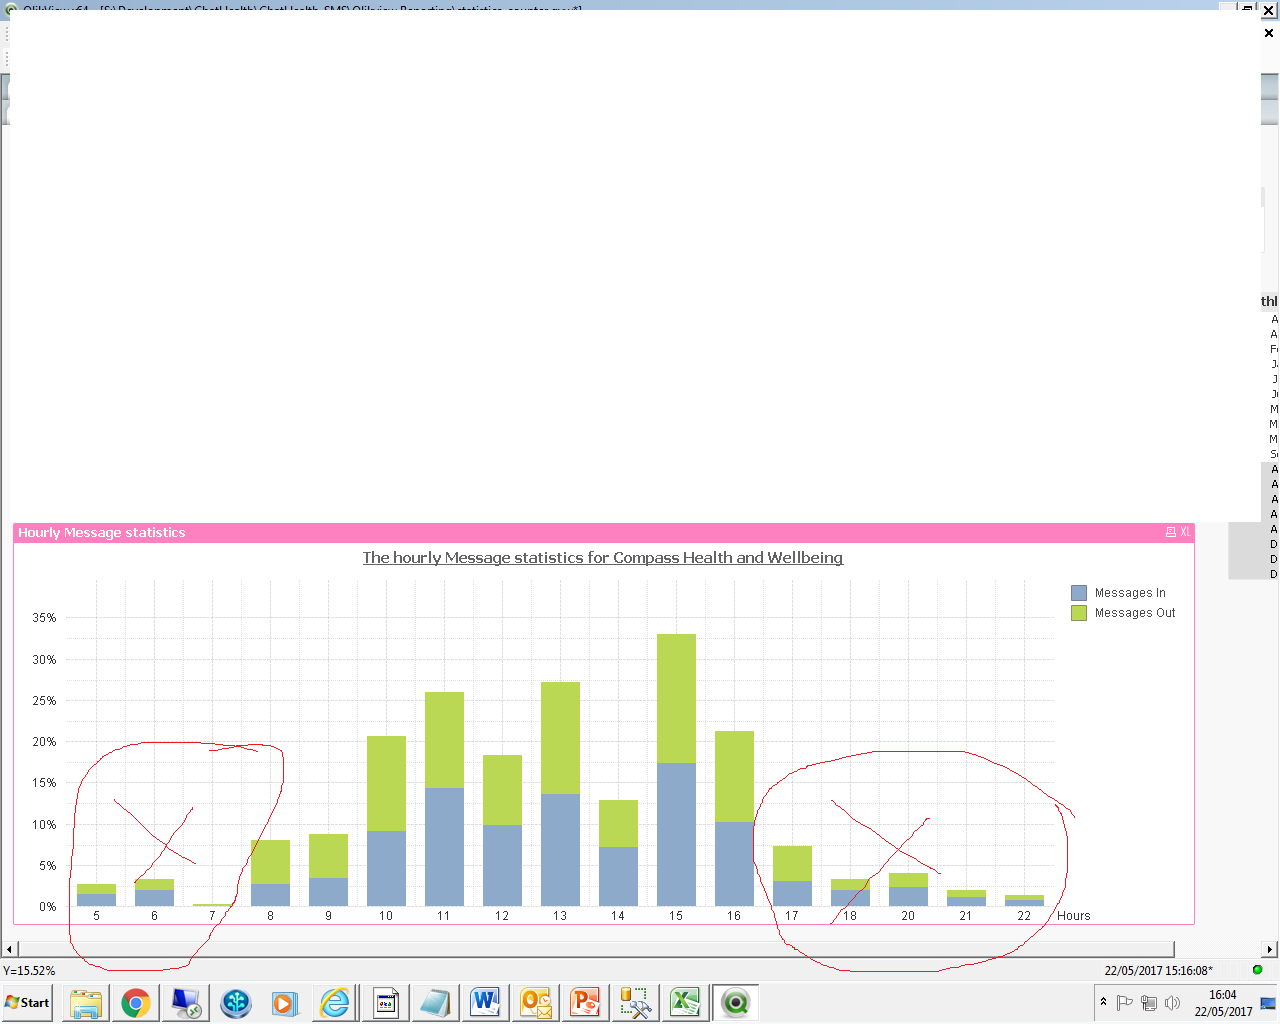Open the notepad-style app on the taskbar
Image resolution: width=1280 pixels, height=1024 pixels.
tap(436, 1003)
